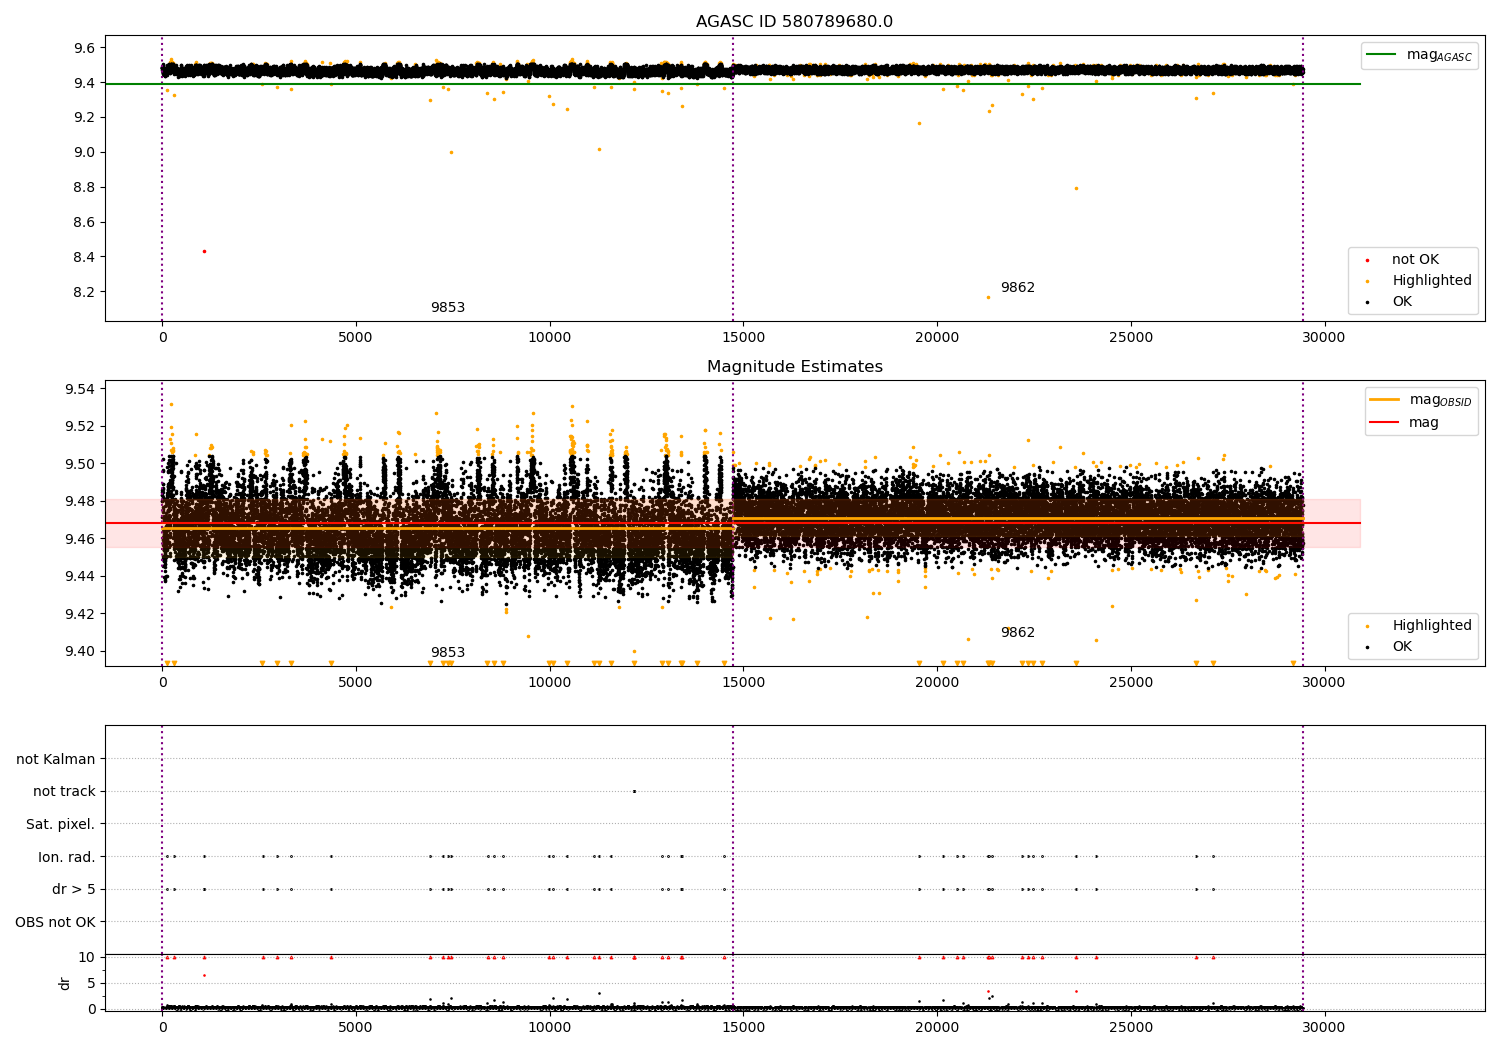The width and height of the screenshot is (1500, 1050).
Task: Click the '9.40' y-axis tick label
Action: (x=80, y=651)
